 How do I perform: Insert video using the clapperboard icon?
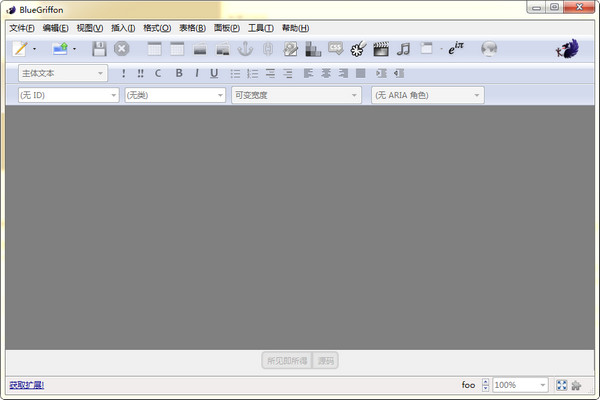pyautogui.click(x=380, y=48)
